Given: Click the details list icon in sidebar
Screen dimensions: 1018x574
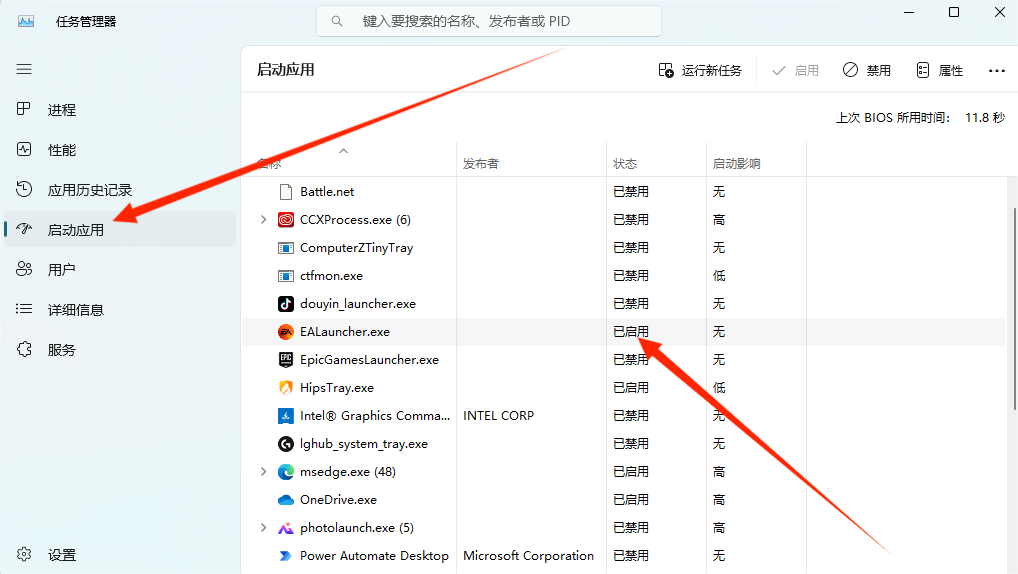Looking at the screenshot, I should tap(24, 309).
